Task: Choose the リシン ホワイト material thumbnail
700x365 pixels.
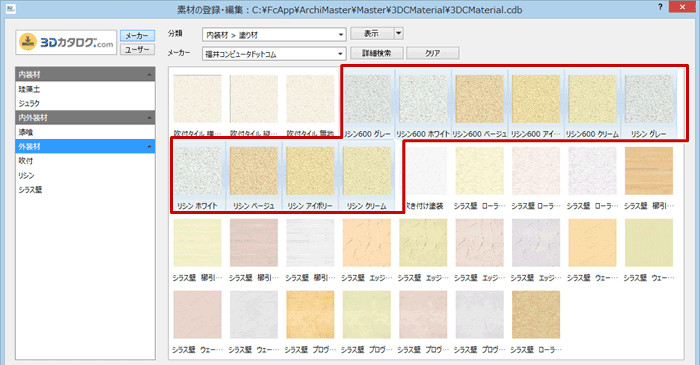Action: (197, 171)
